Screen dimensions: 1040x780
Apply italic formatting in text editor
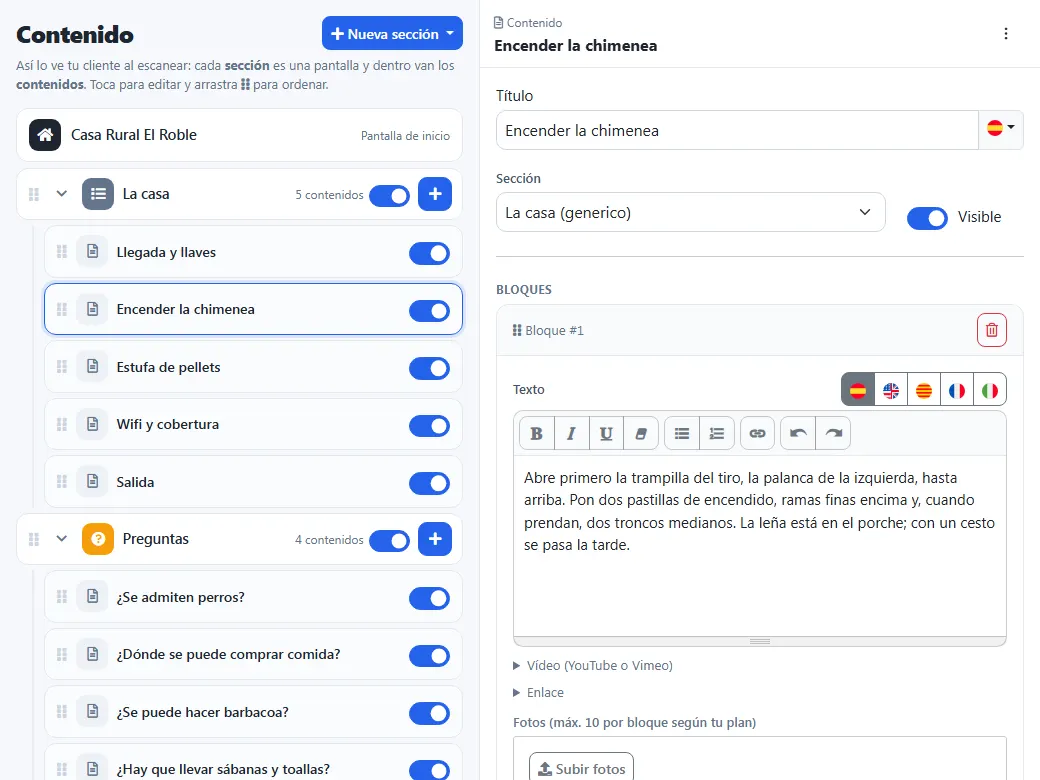[x=571, y=434]
